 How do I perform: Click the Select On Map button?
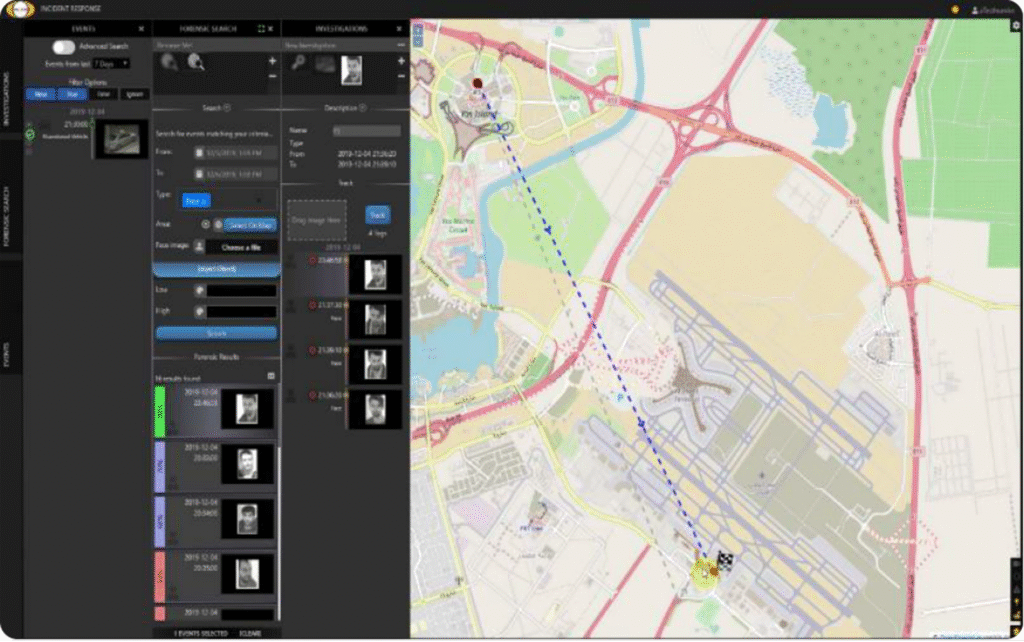pyautogui.click(x=251, y=225)
